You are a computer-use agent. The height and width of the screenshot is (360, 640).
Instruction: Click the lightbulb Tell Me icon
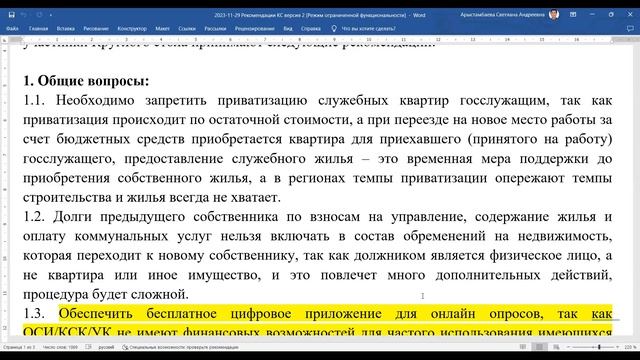334,29
